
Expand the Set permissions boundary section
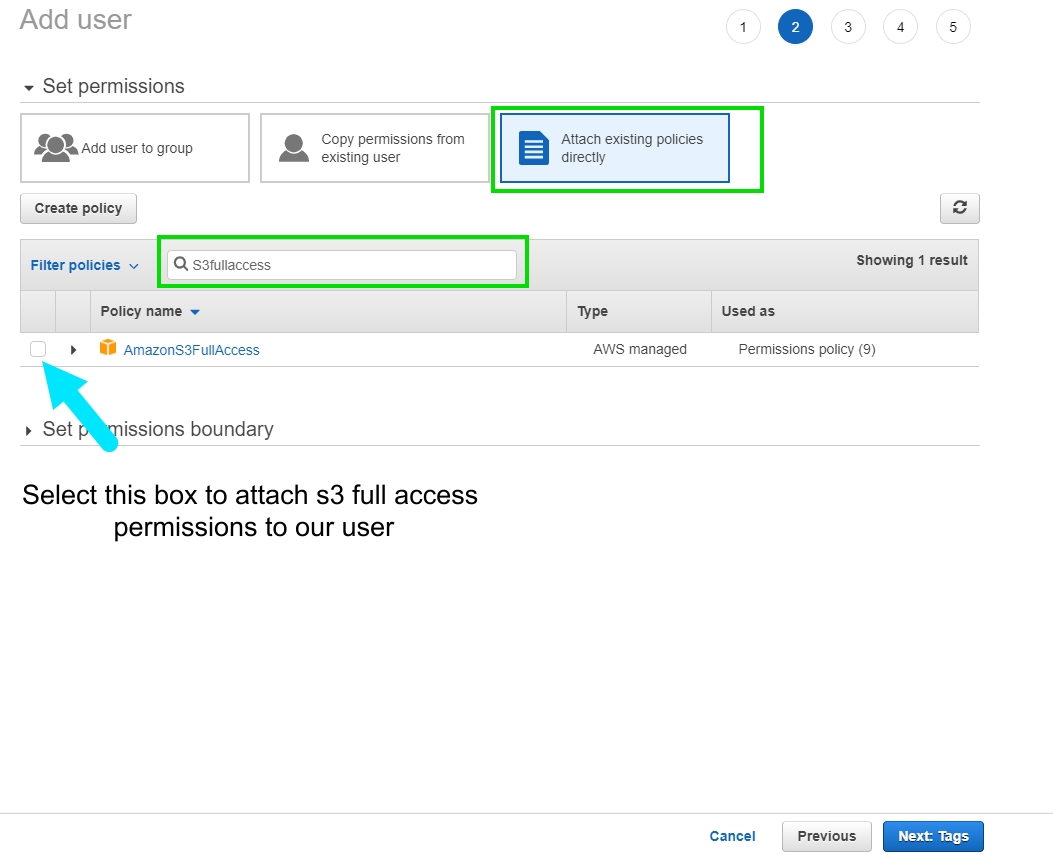(x=28, y=429)
